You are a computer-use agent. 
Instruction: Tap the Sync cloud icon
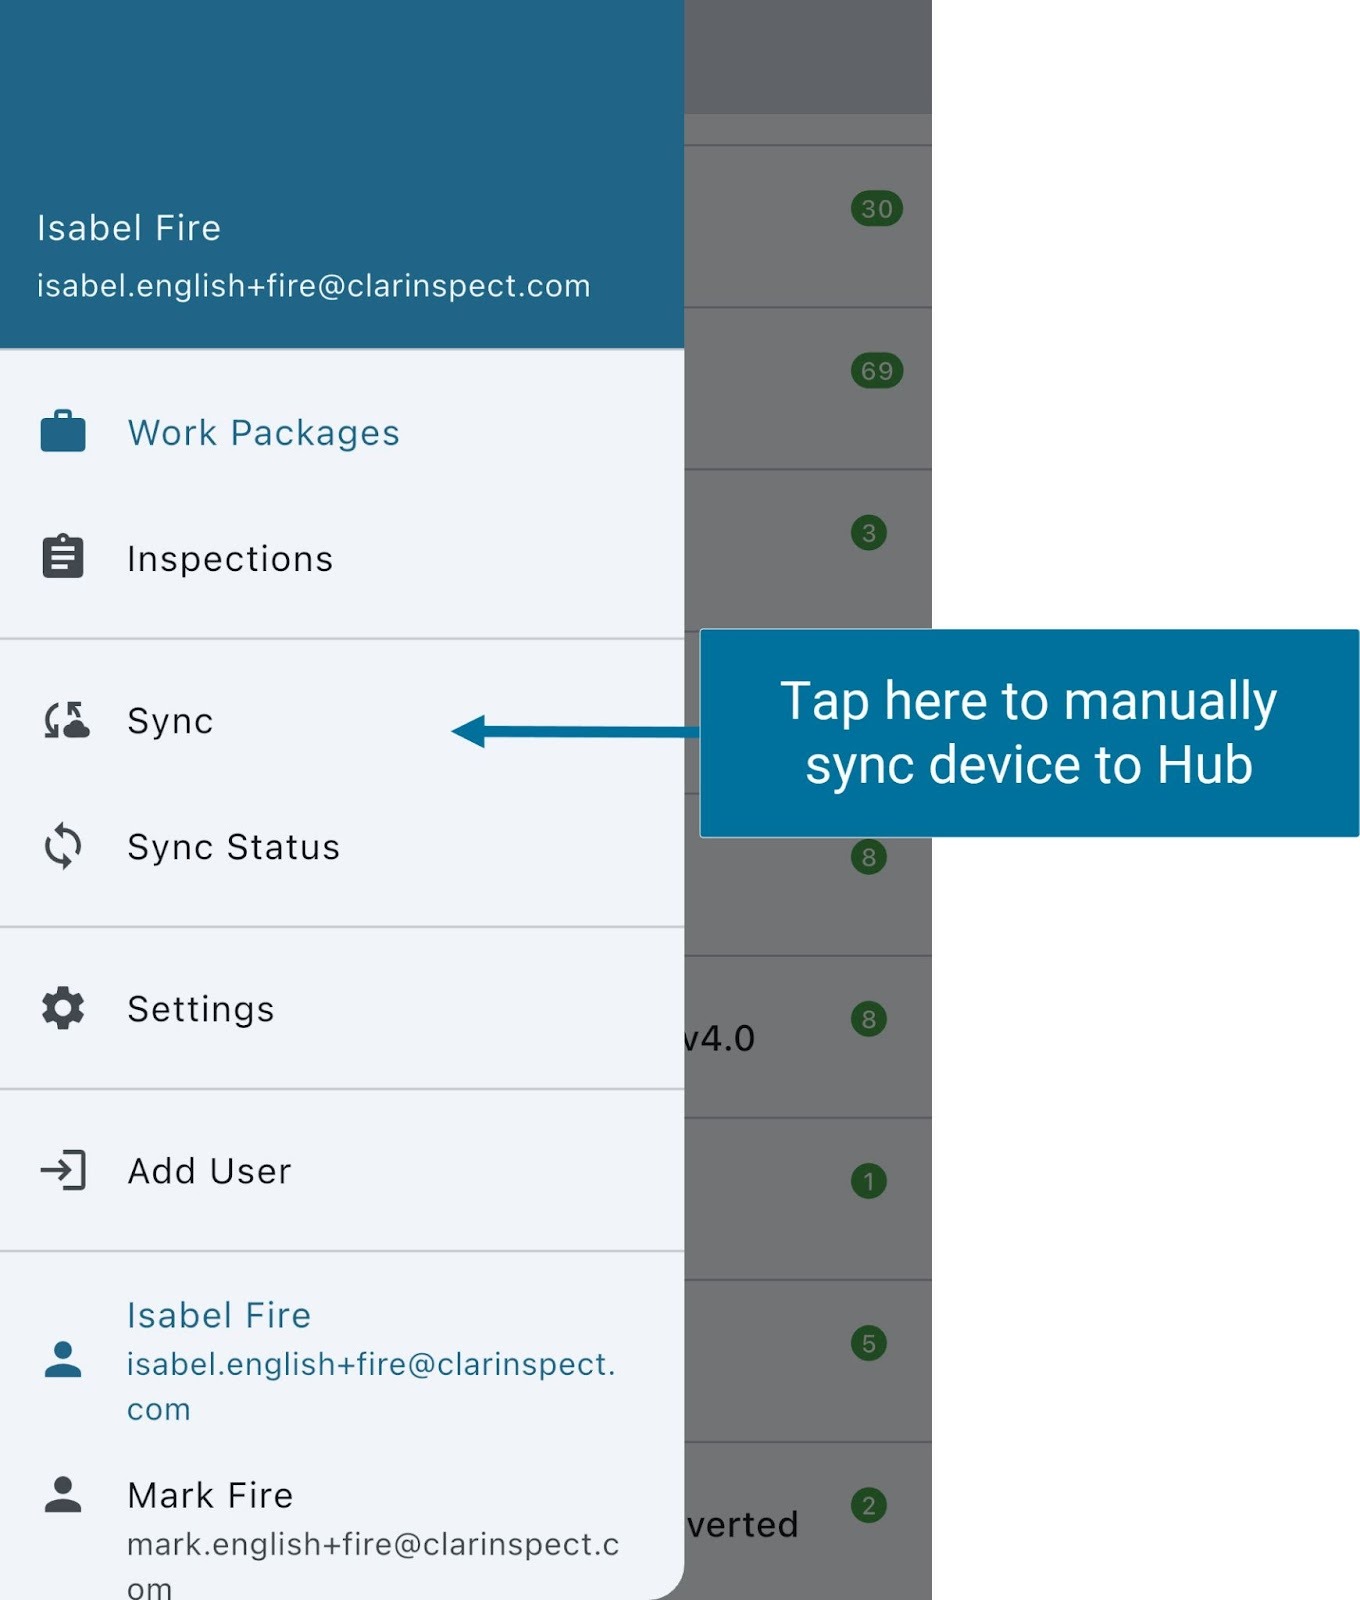[66, 720]
